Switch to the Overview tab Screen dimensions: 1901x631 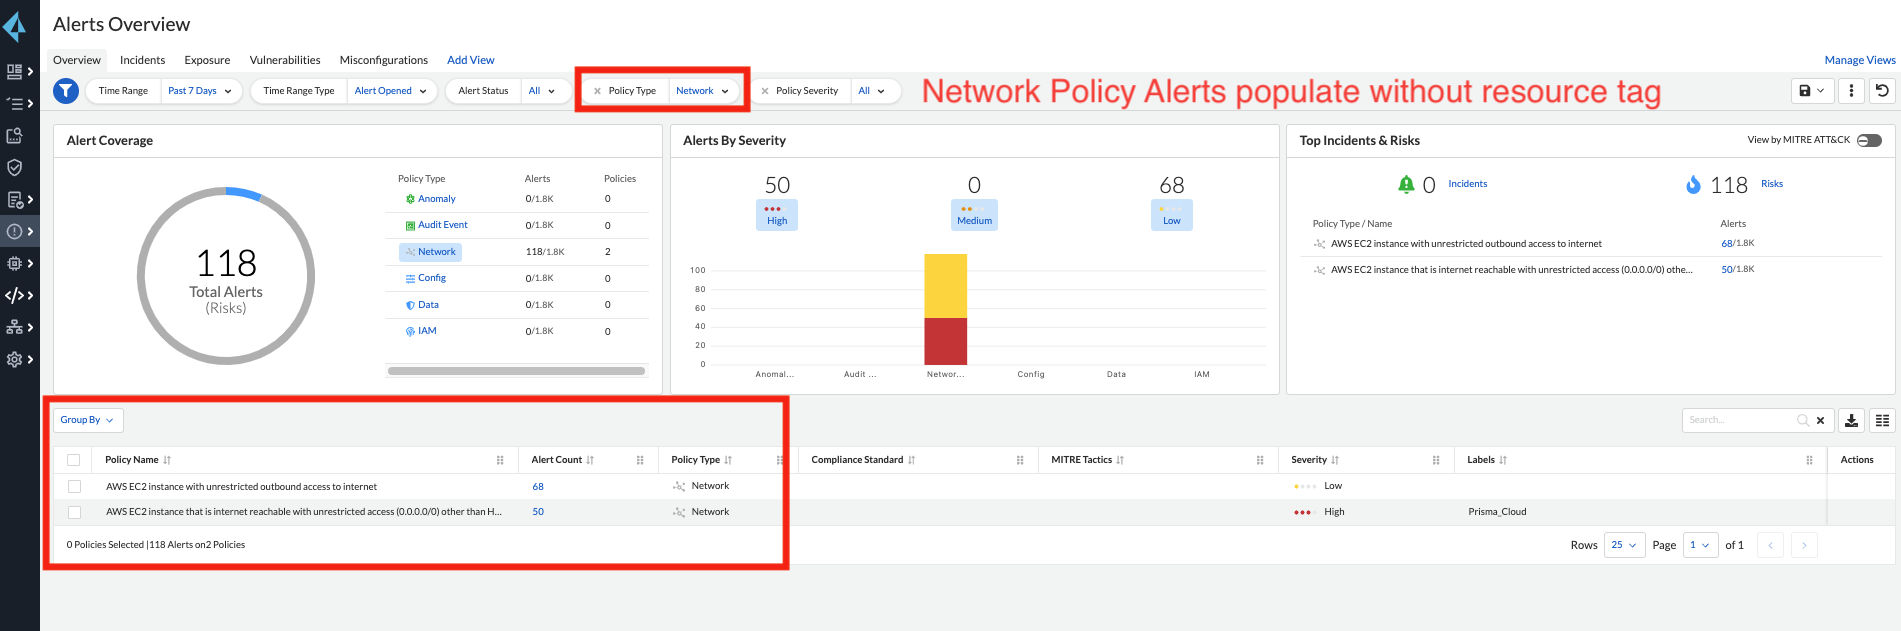[x=77, y=60]
